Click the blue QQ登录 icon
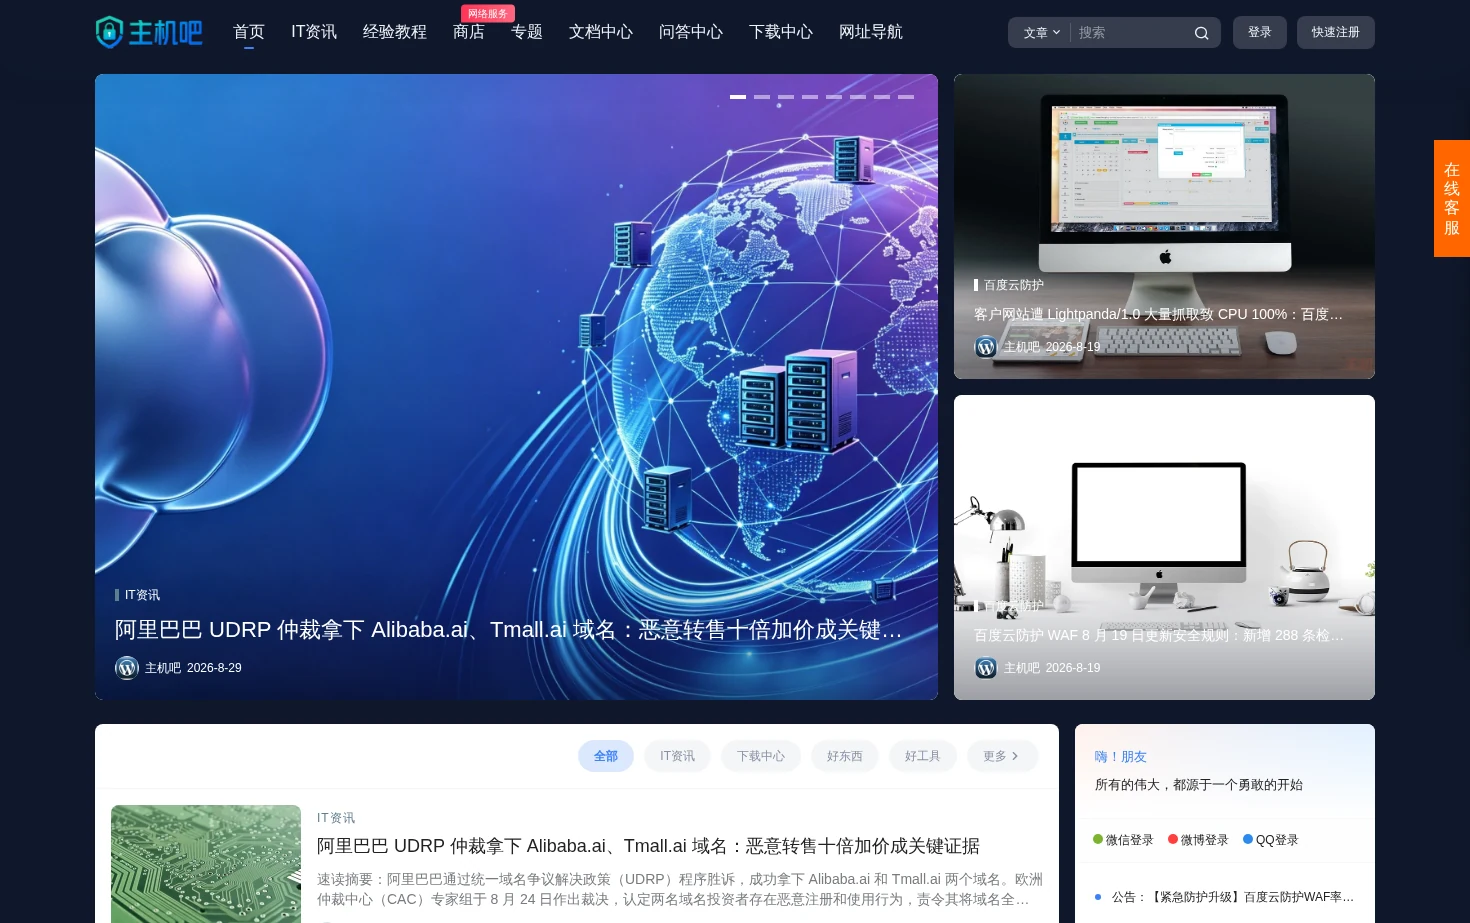This screenshot has width=1470, height=923. [1248, 839]
